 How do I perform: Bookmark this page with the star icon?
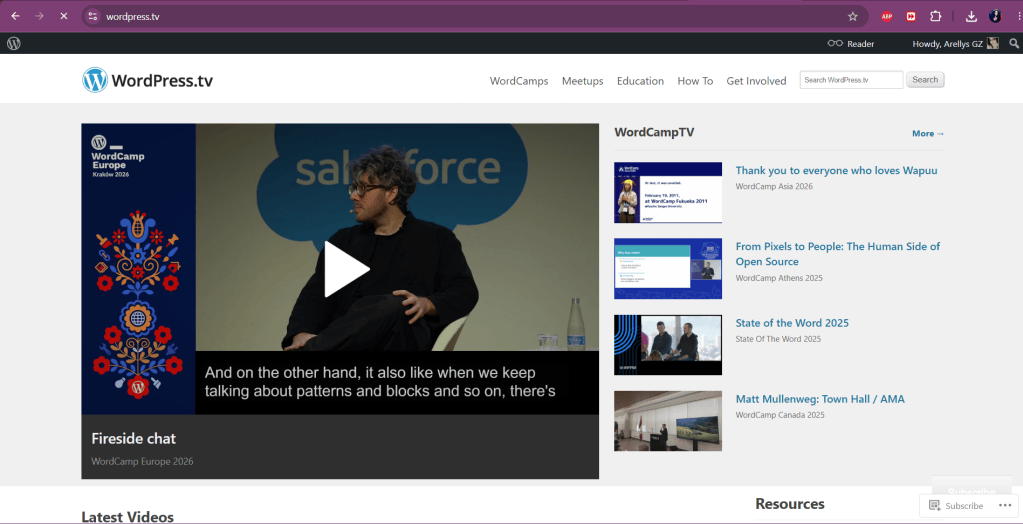click(x=853, y=16)
